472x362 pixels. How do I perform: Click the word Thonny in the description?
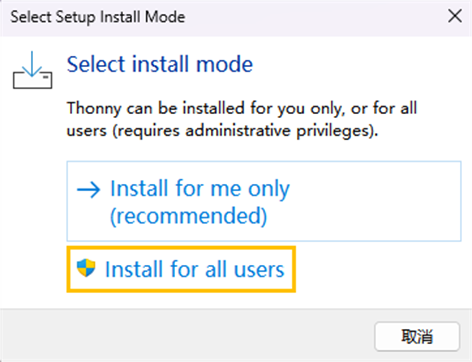[x=94, y=108]
